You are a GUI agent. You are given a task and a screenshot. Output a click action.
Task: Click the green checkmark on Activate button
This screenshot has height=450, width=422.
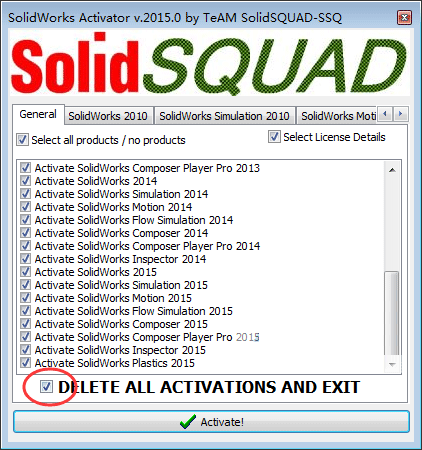click(x=188, y=422)
